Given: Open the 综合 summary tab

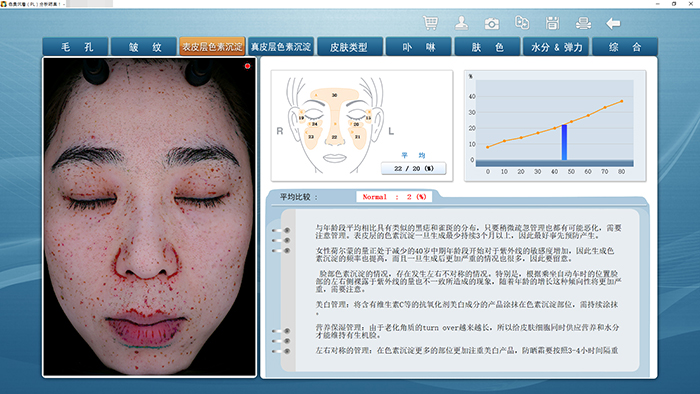Looking at the screenshot, I should pos(625,47).
